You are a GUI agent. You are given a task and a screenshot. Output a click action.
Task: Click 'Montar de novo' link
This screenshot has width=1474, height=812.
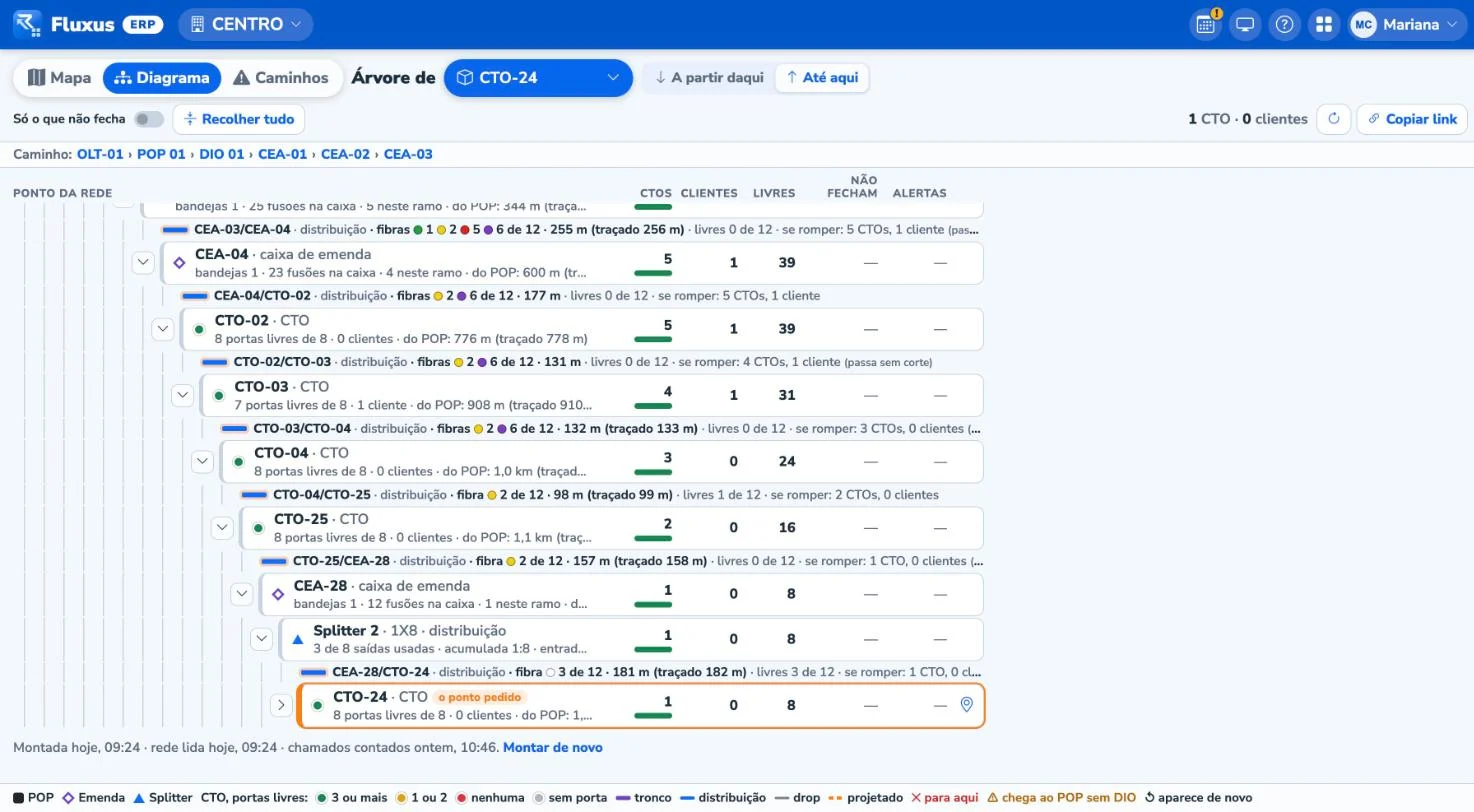click(x=553, y=747)
